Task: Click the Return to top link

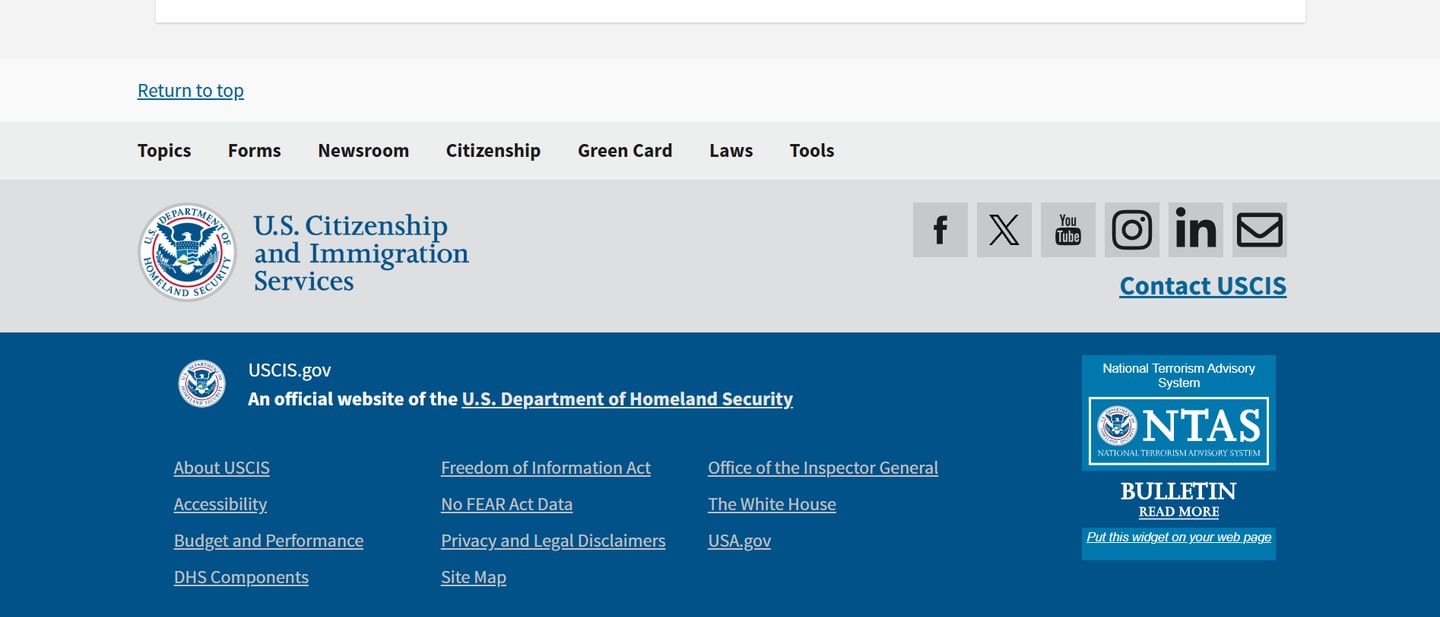Action: (191, 90)
